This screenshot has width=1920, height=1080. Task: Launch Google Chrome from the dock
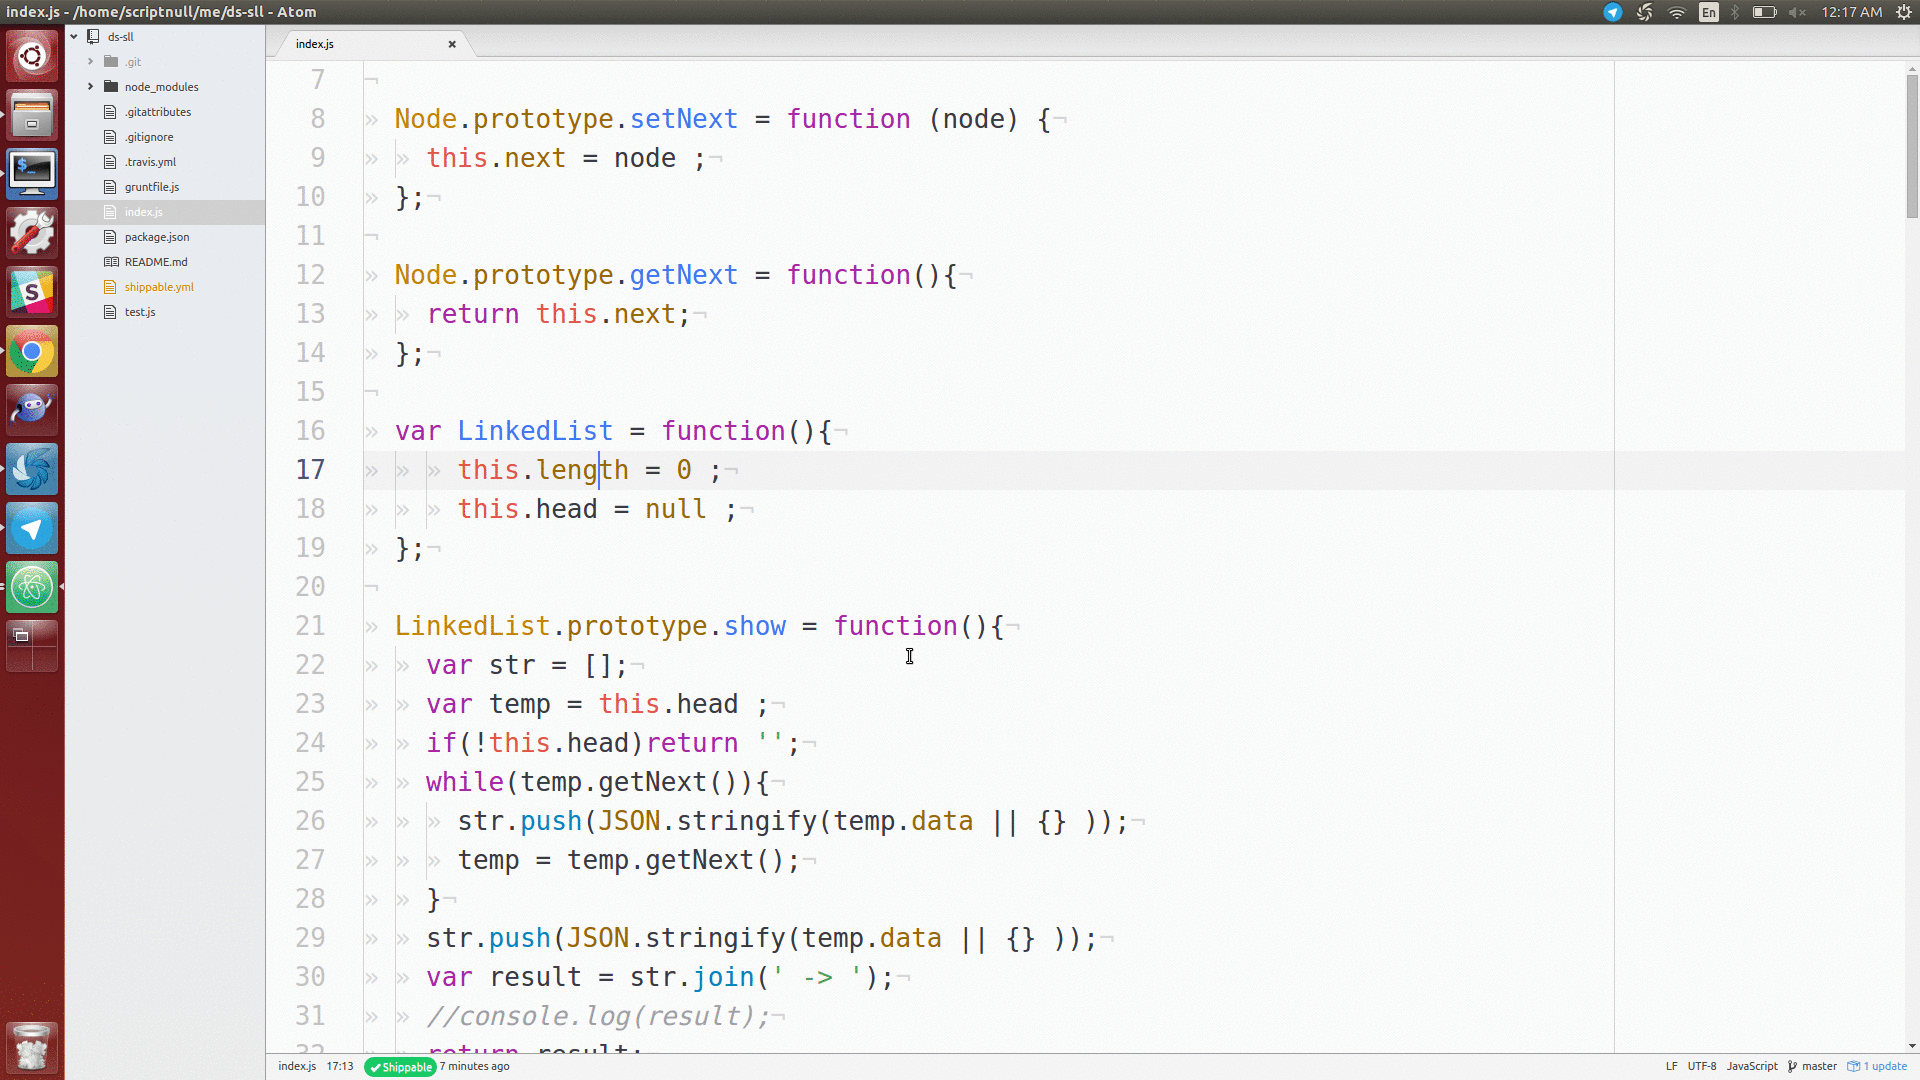(x=33, y=351)
